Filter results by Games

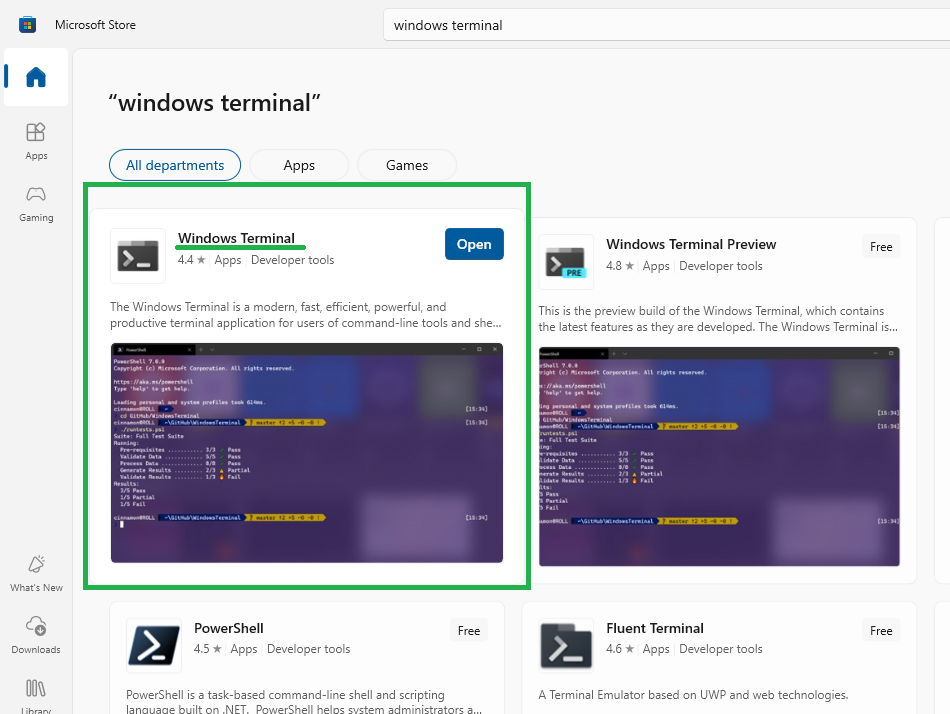(407, 165)
